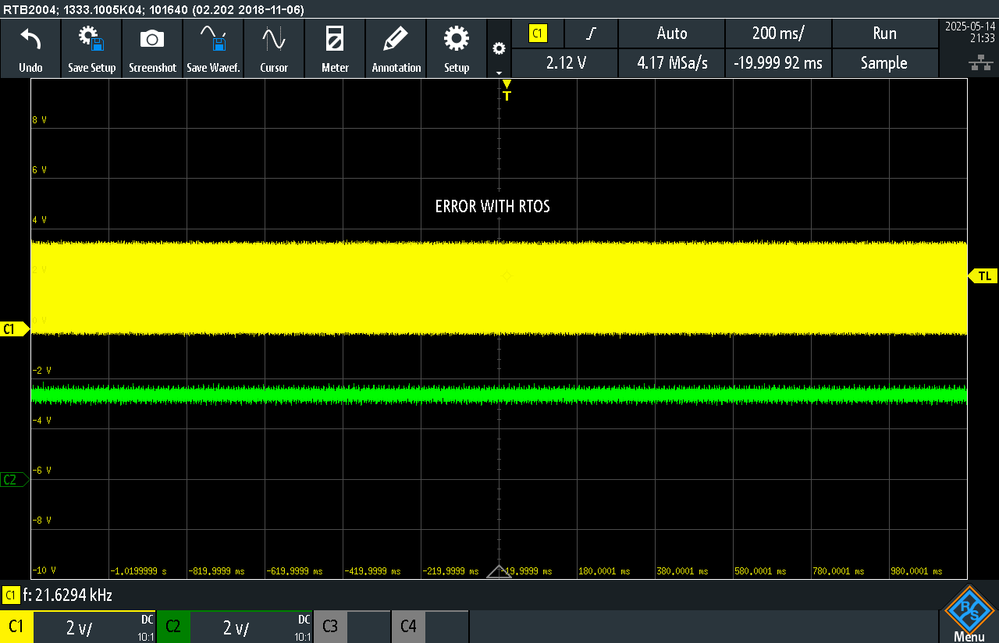Click Save Waveform icon

pos(213,49)
